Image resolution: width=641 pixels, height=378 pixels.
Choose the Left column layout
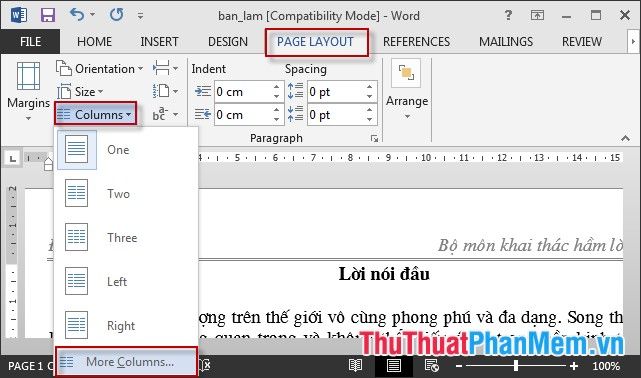tap(126, 281)
